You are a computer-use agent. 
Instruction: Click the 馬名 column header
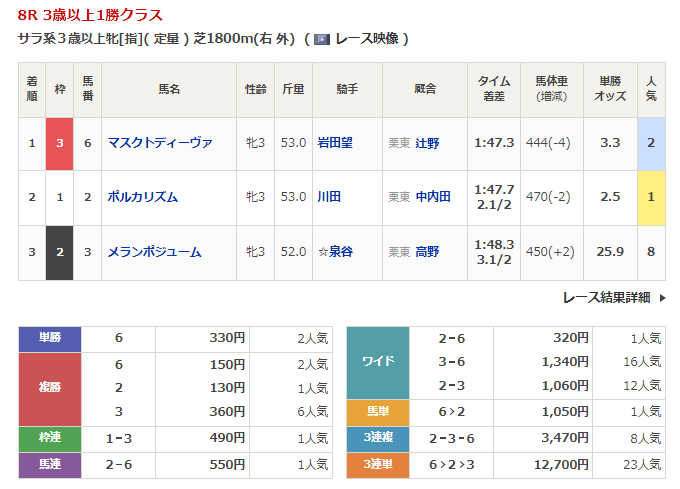168,89
